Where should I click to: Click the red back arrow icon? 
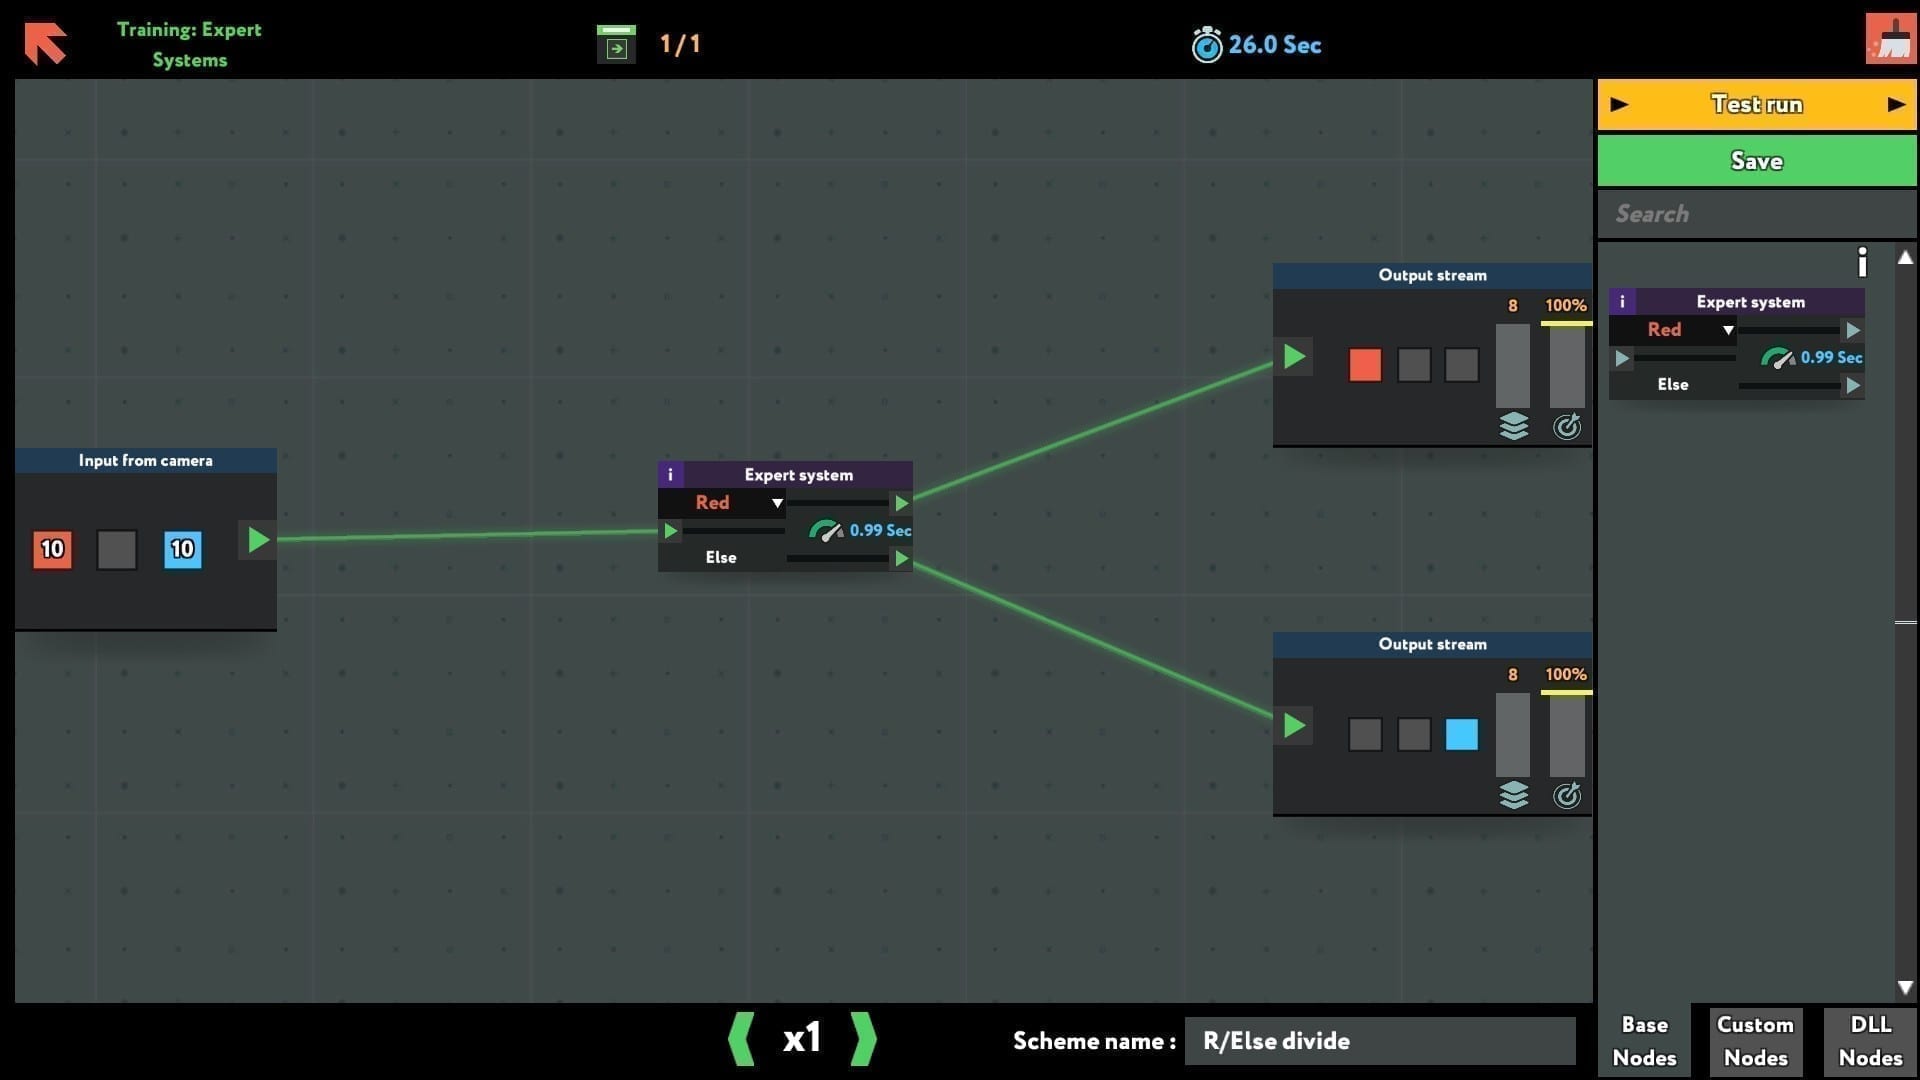coord(45,44)
